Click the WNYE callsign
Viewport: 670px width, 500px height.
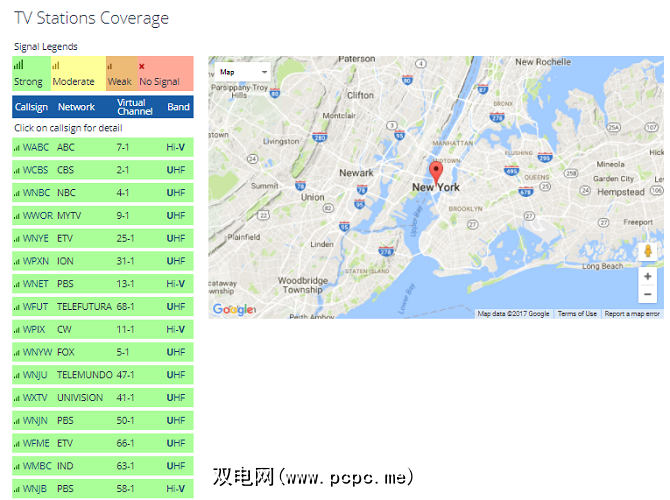click(35, 238)
